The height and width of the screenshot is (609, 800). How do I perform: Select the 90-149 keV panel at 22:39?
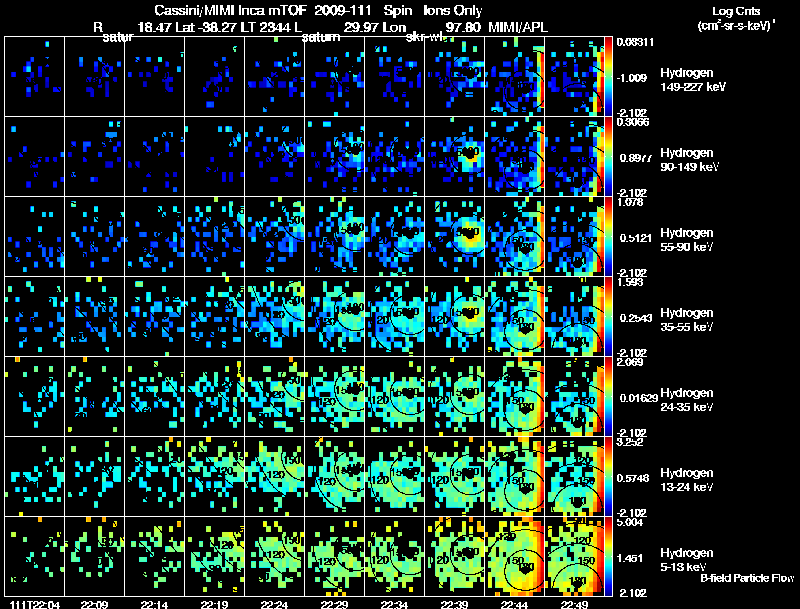pos(455,157)
